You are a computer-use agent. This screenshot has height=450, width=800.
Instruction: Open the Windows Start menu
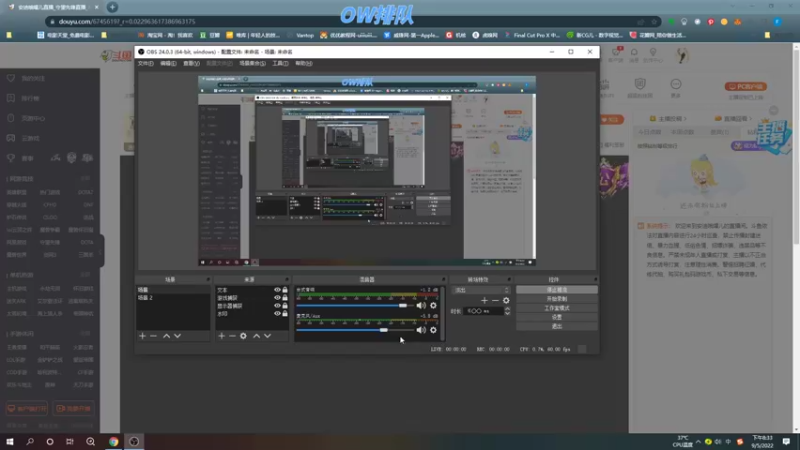pos(10,441)
